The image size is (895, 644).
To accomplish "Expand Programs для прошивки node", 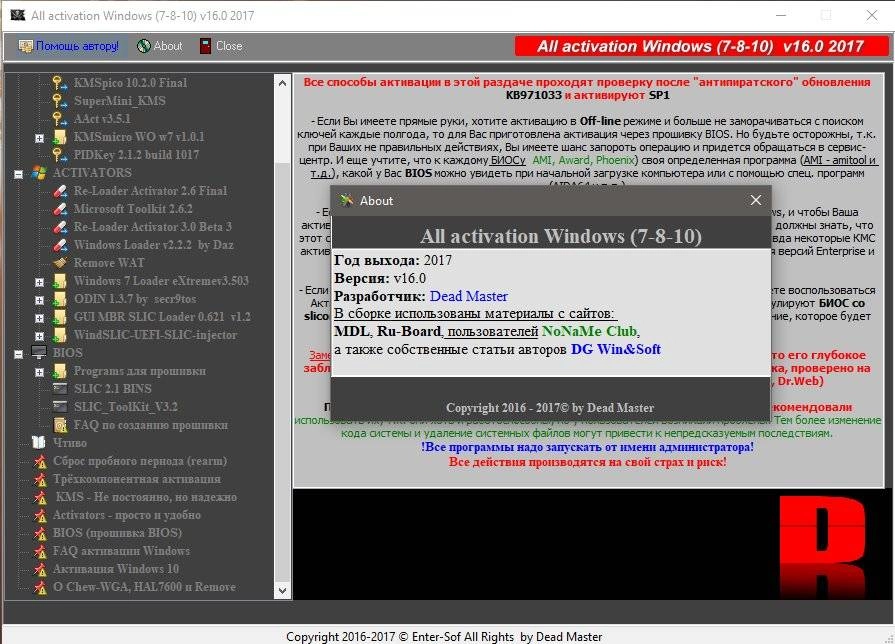I will coord(39,372).
